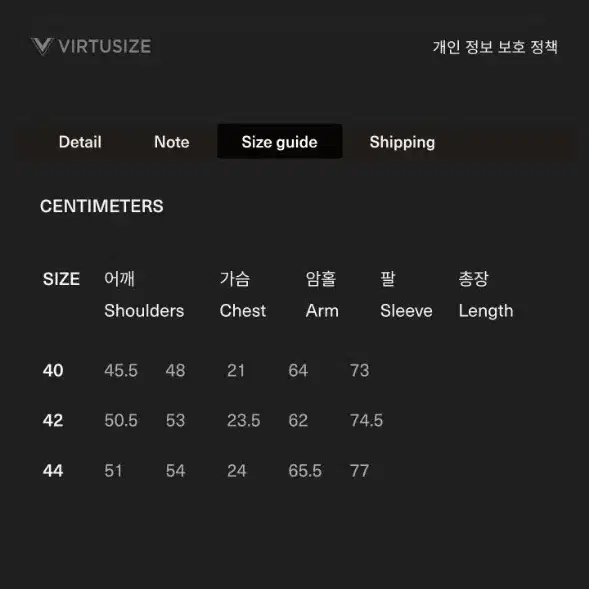Click the Sleeve column header
Image resolution: width=589 pixels, height=589 pixels.
point(406,311)
